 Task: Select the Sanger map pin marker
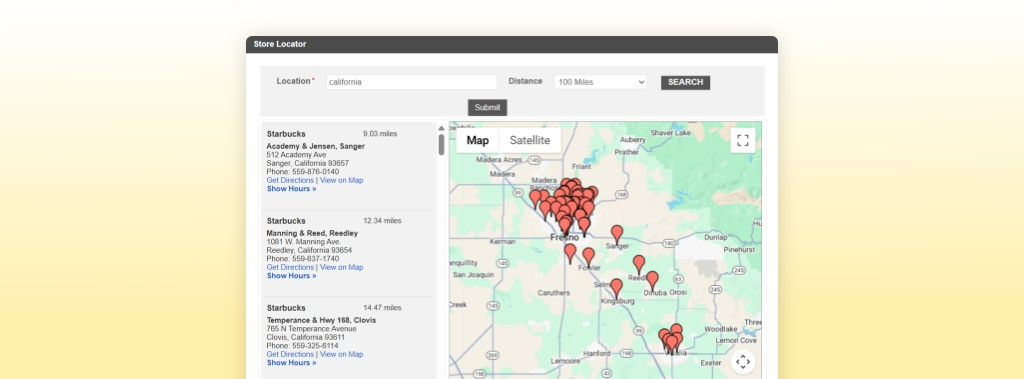click(x=616, y=235)
